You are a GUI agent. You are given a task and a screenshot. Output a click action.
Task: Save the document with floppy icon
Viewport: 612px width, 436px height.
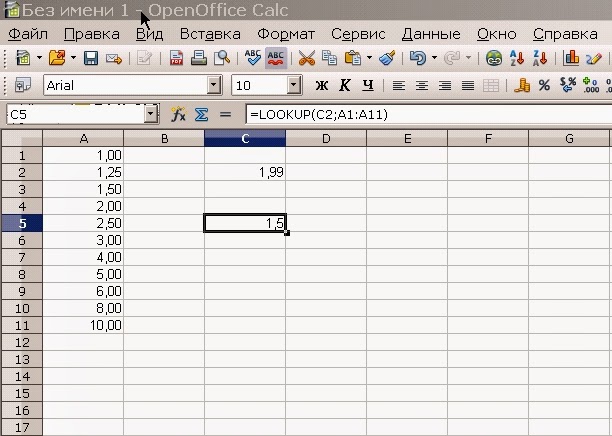(x=91, y=58)
